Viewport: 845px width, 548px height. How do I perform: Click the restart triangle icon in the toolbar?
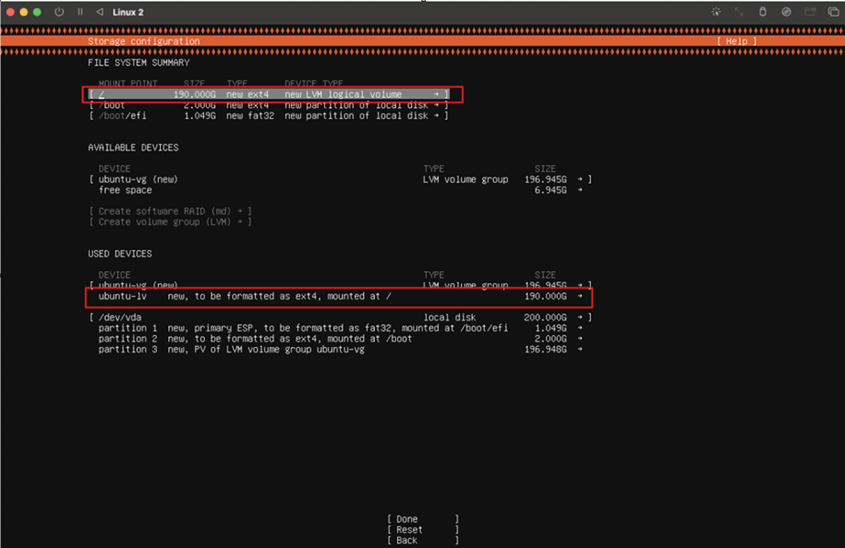100,12
